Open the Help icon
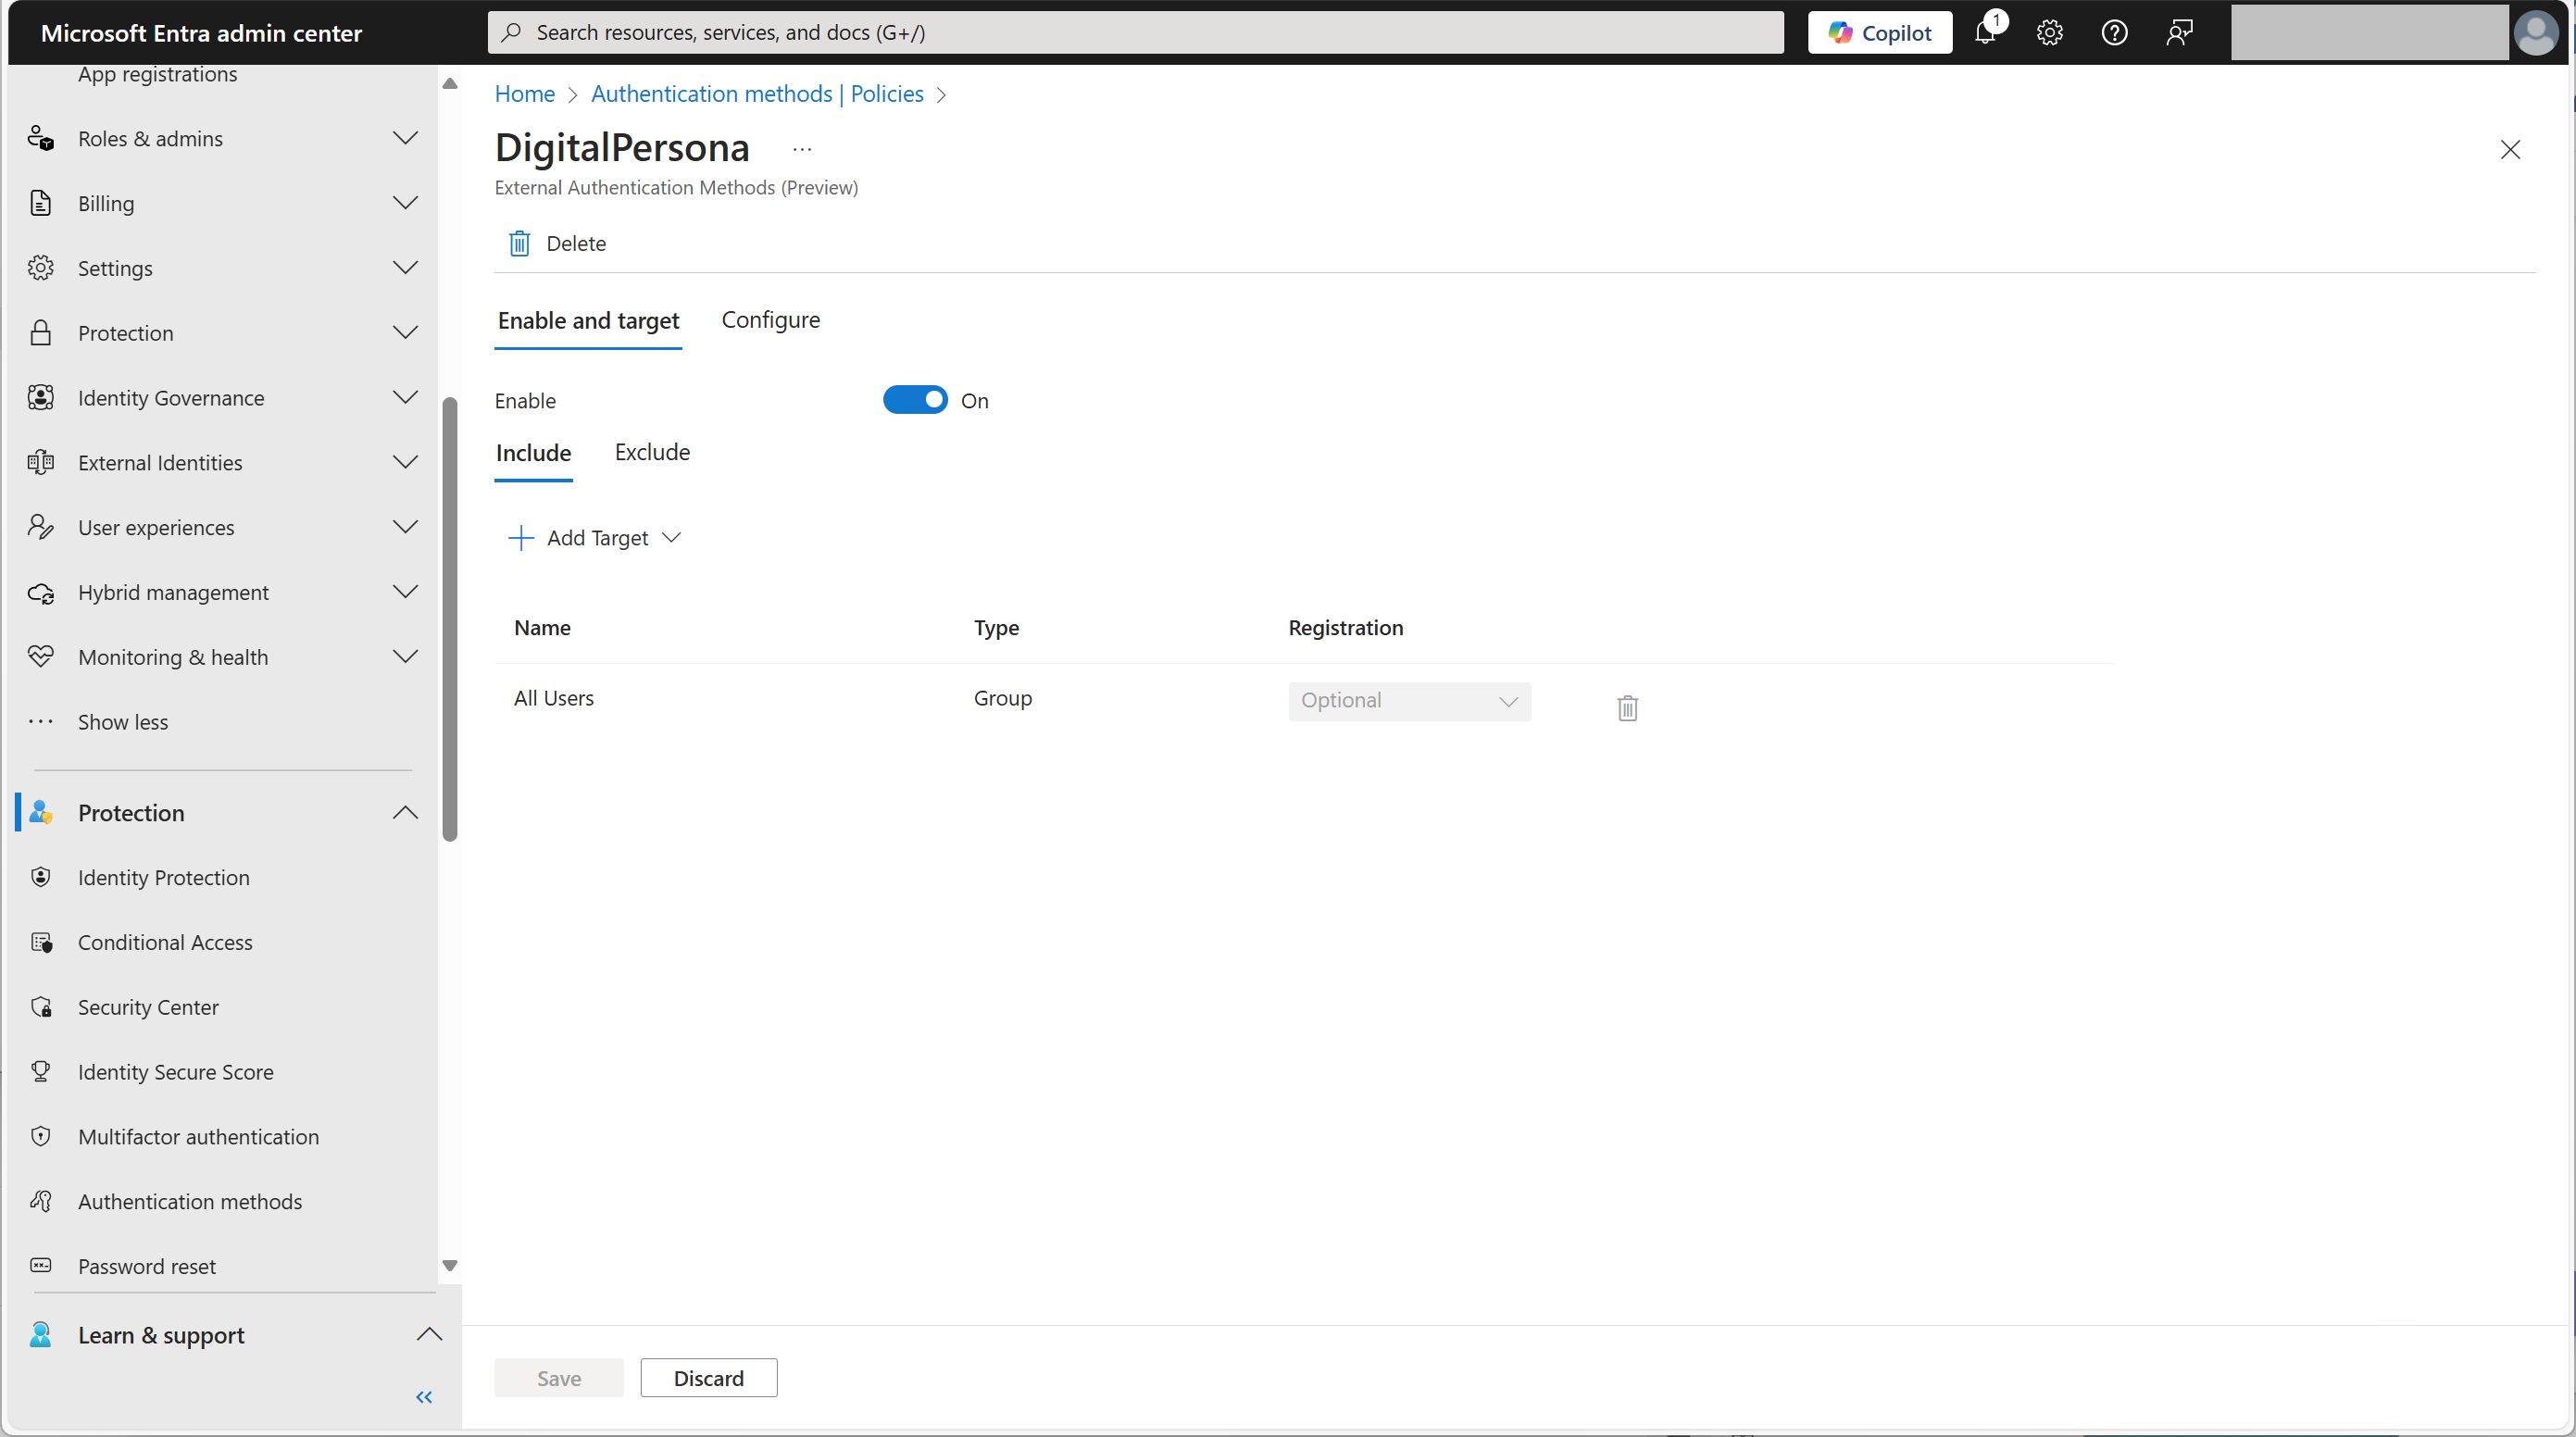Screen dimensions: 2576x1437 click(x=2114, y=32)
